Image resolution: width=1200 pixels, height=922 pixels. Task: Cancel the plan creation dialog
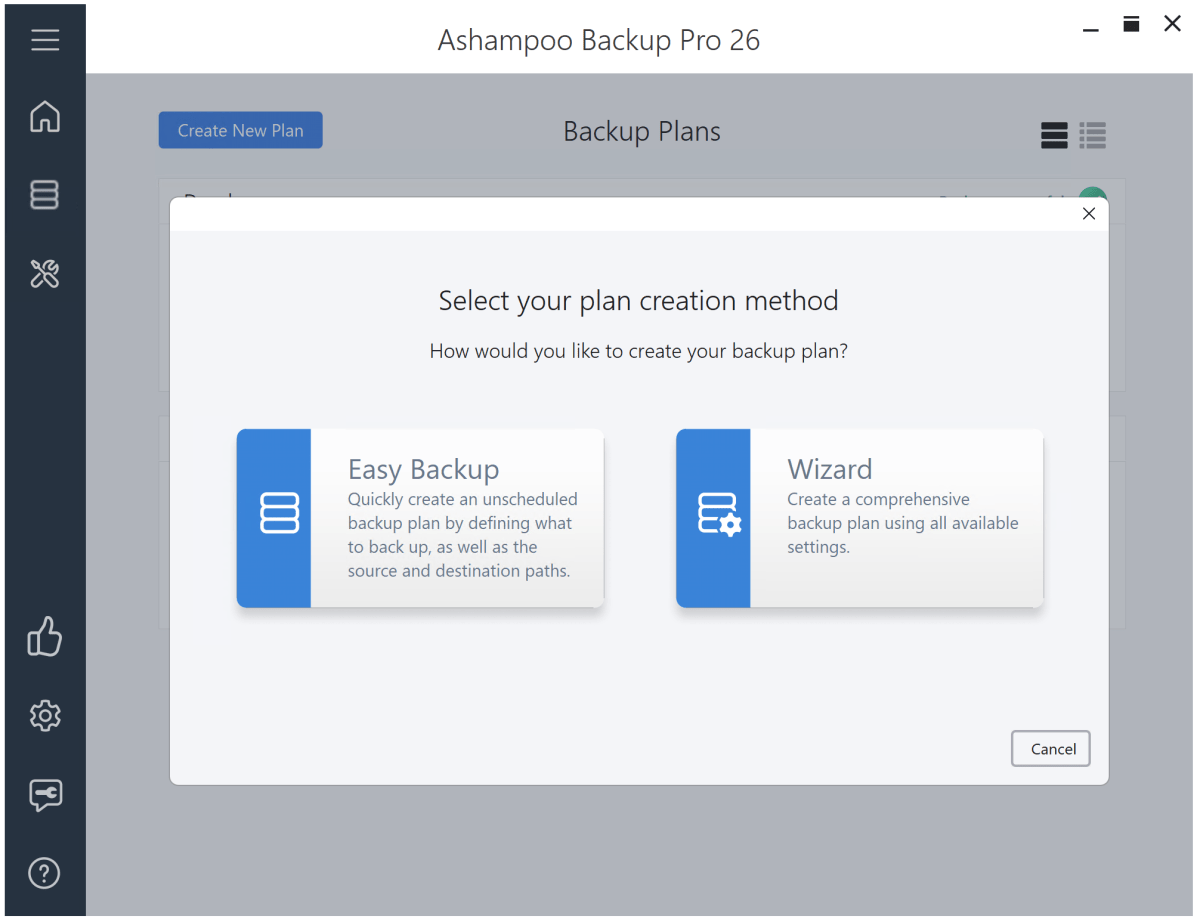1050,748
